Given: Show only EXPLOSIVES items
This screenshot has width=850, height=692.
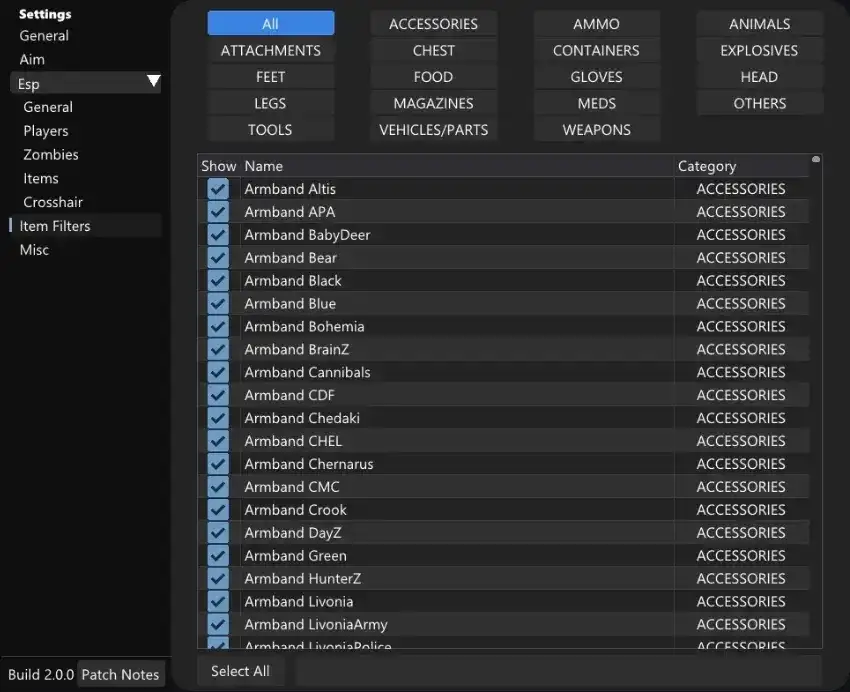Looking at the screenshot, I should click(759, 50).
